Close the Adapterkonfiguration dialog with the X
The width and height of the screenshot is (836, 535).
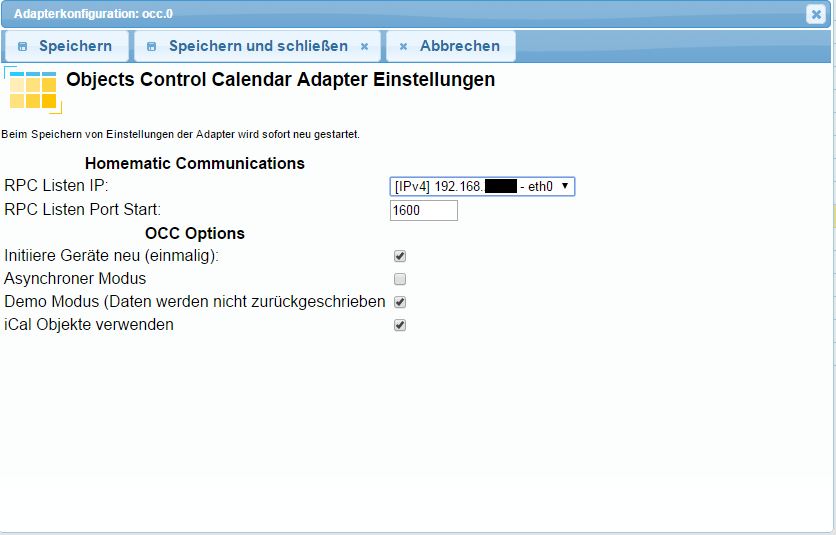[815, 14]
